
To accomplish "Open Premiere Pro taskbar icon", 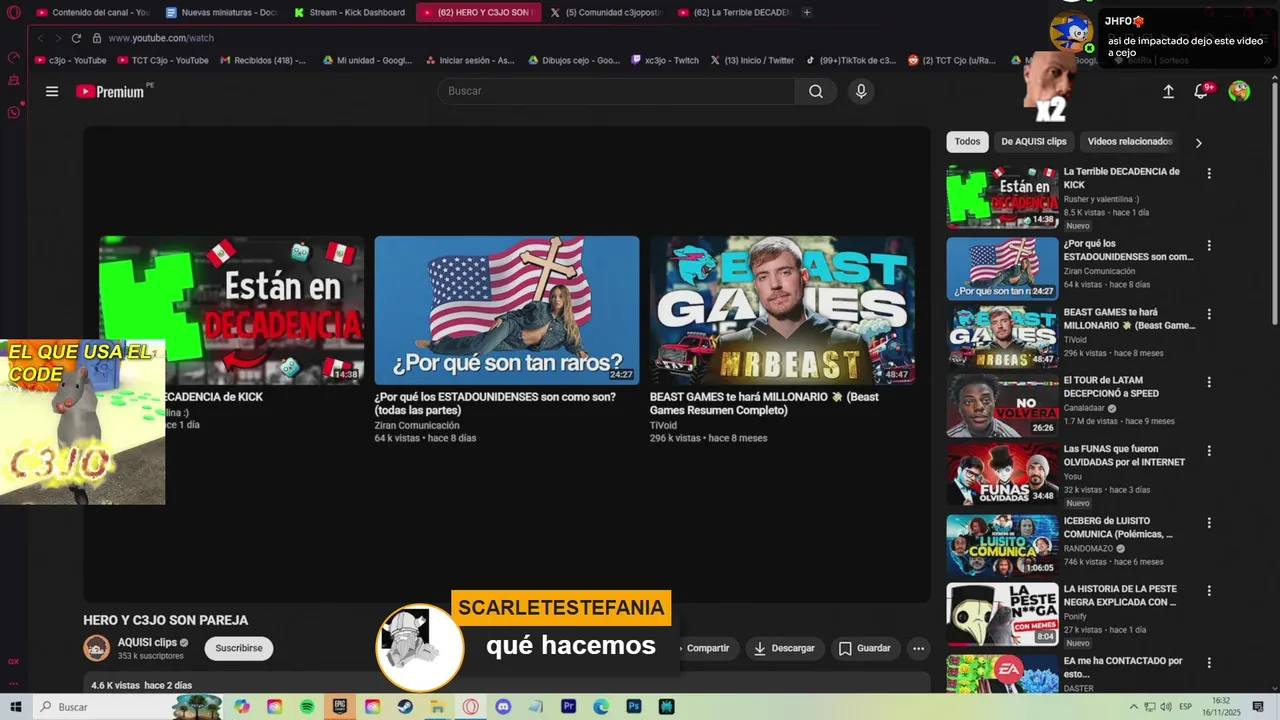I will click(568, 707).
